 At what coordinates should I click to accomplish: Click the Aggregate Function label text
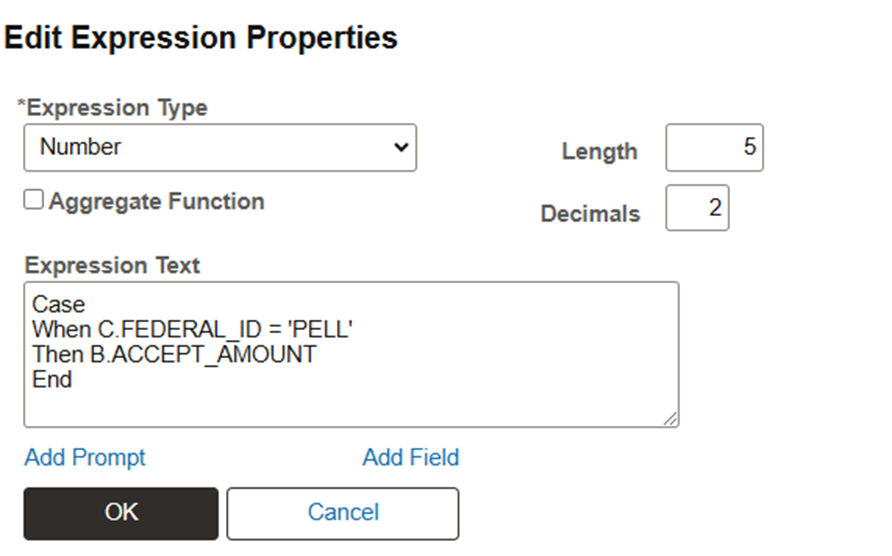point(156,201)
